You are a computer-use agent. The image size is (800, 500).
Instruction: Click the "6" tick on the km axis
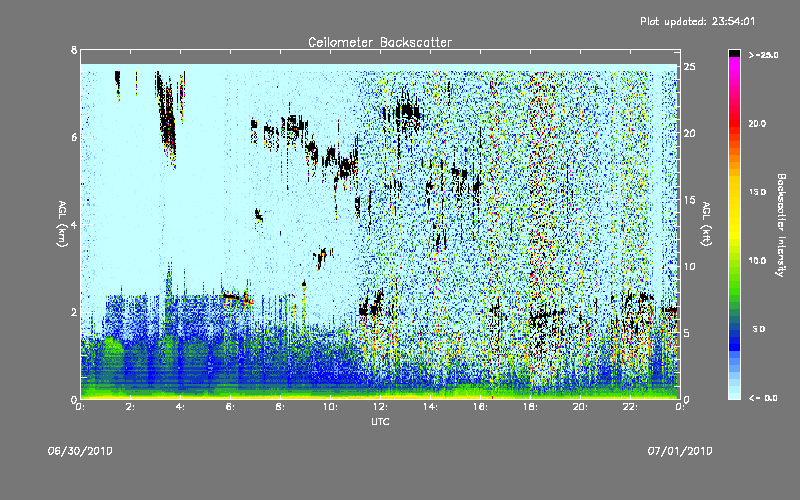[74, 137]
